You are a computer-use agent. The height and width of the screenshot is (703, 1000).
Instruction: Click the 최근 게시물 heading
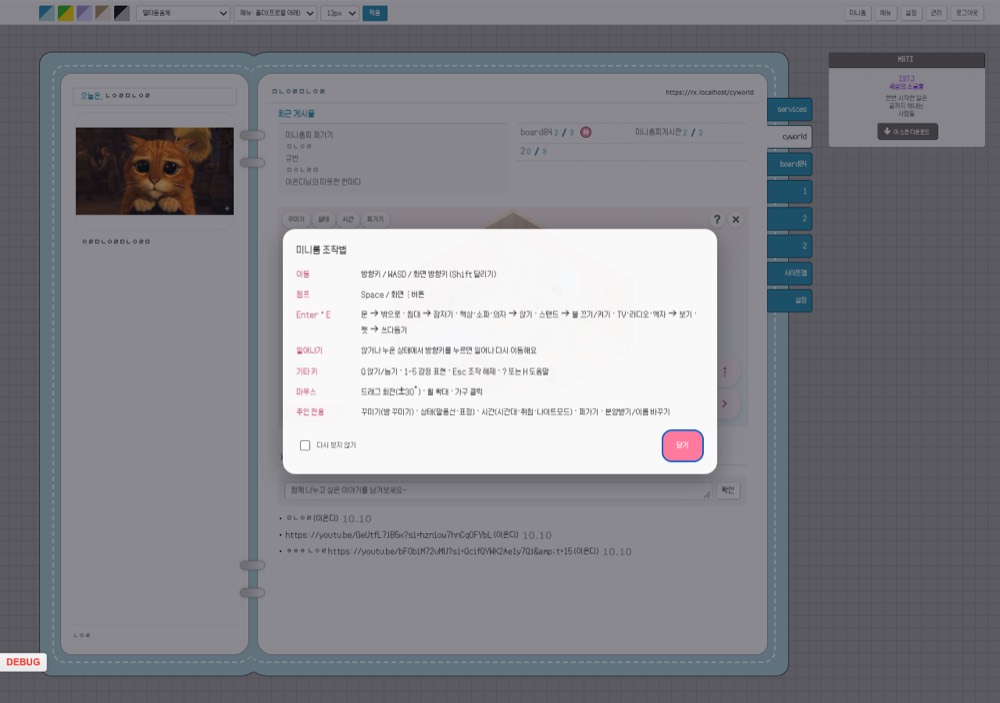[x=296, y=114]
